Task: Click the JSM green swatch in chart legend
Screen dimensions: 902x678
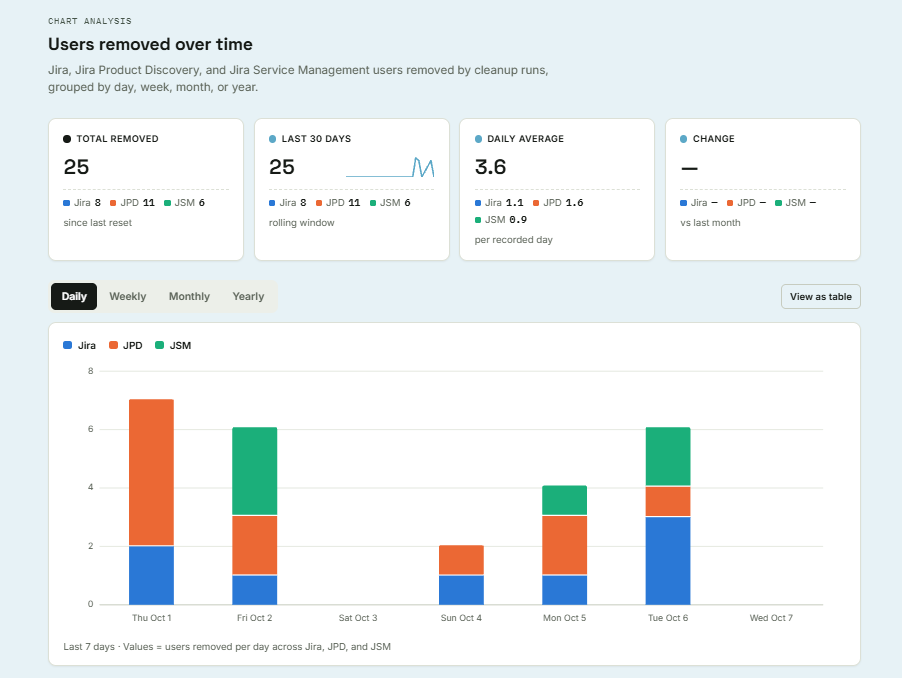Action: [160, 345]
